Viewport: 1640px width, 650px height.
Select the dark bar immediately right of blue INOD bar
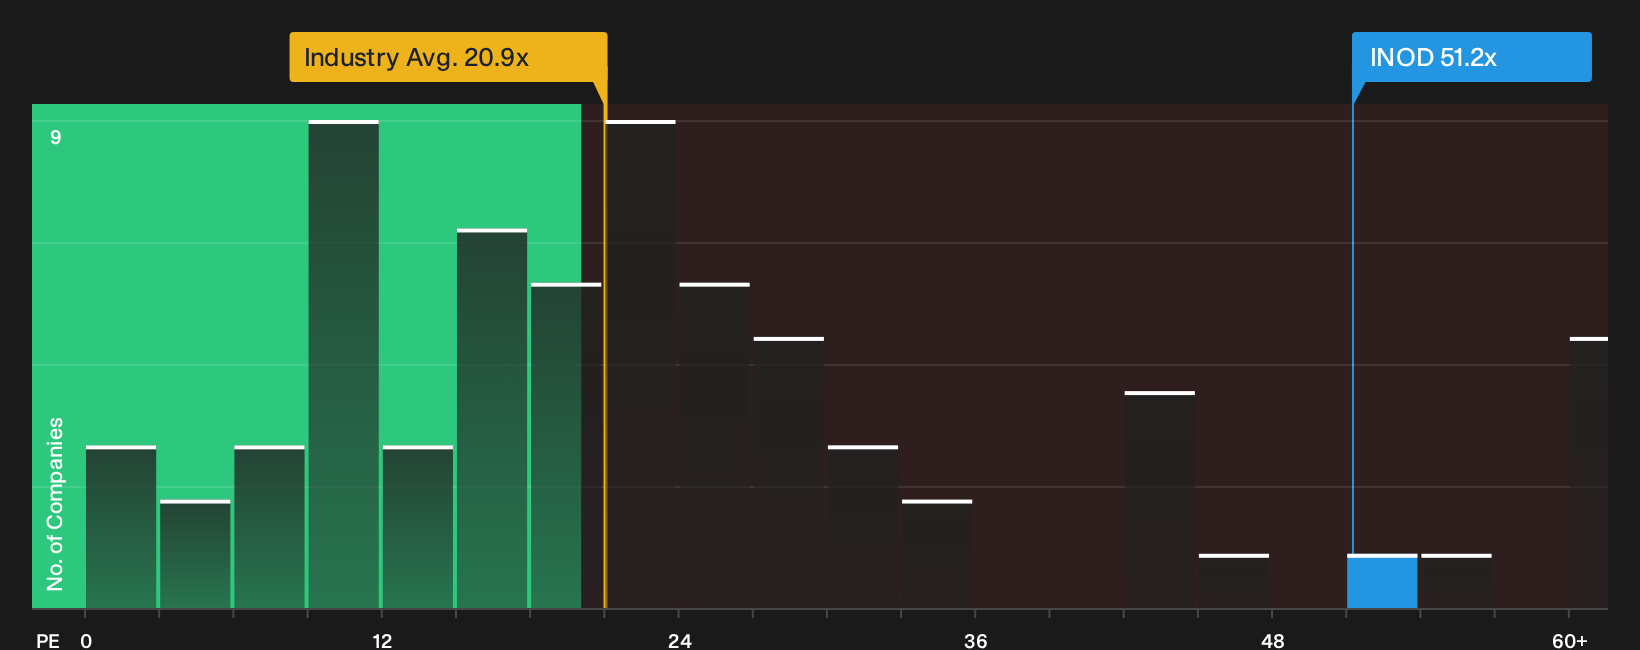point(1456,581)
